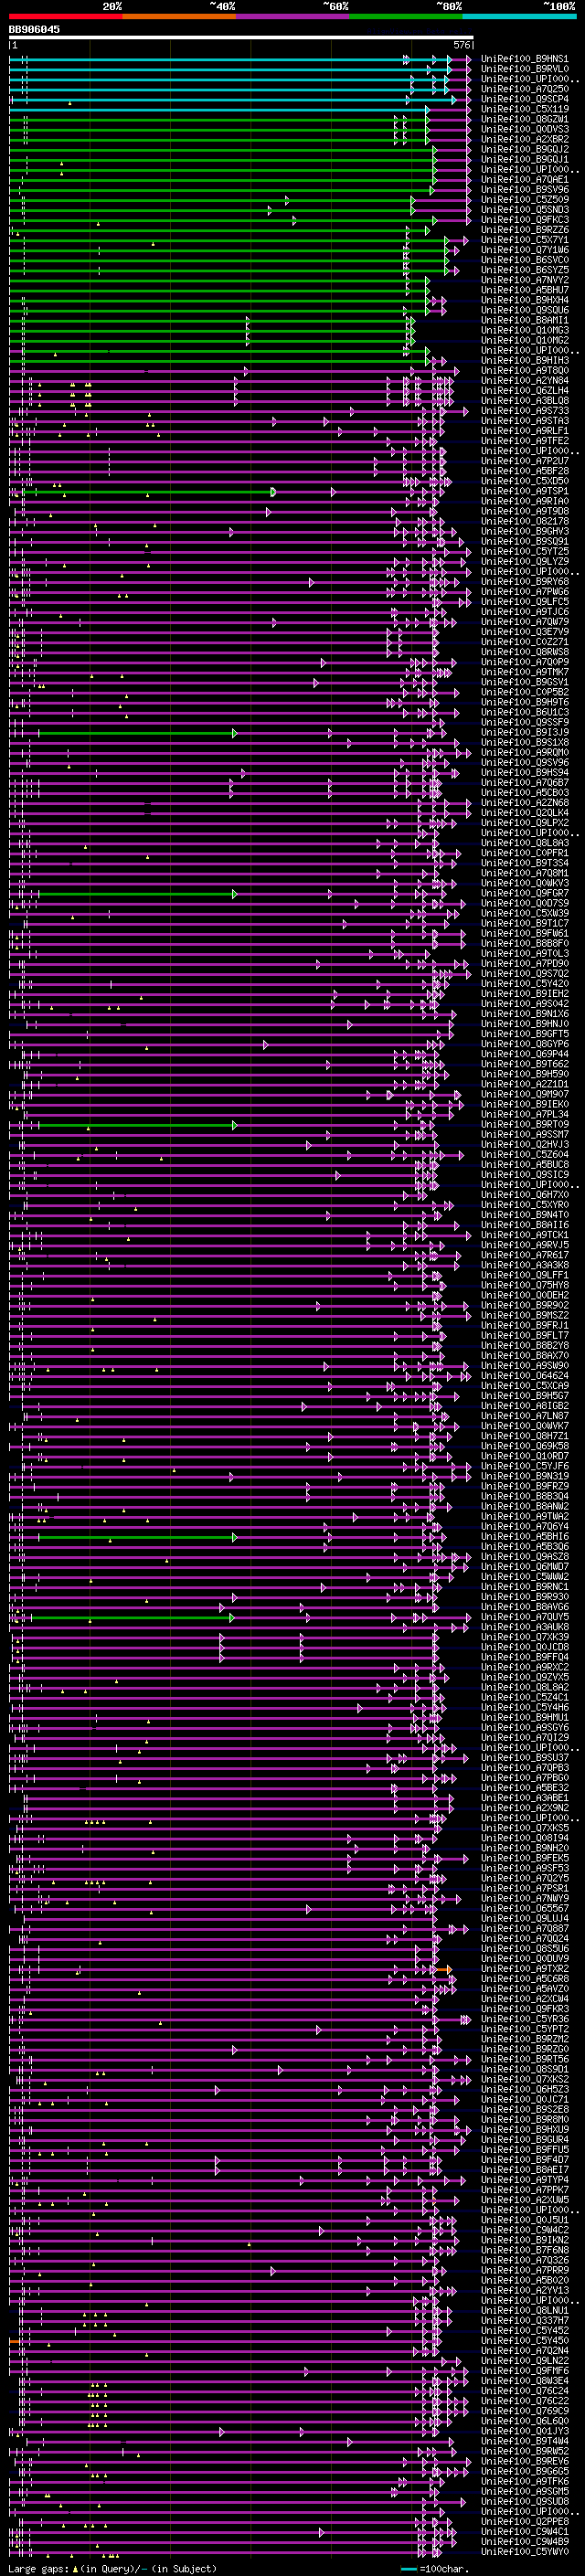Select the UniRef100_A7NVY2 label
585x2576 pixels.
pos(525,280)
